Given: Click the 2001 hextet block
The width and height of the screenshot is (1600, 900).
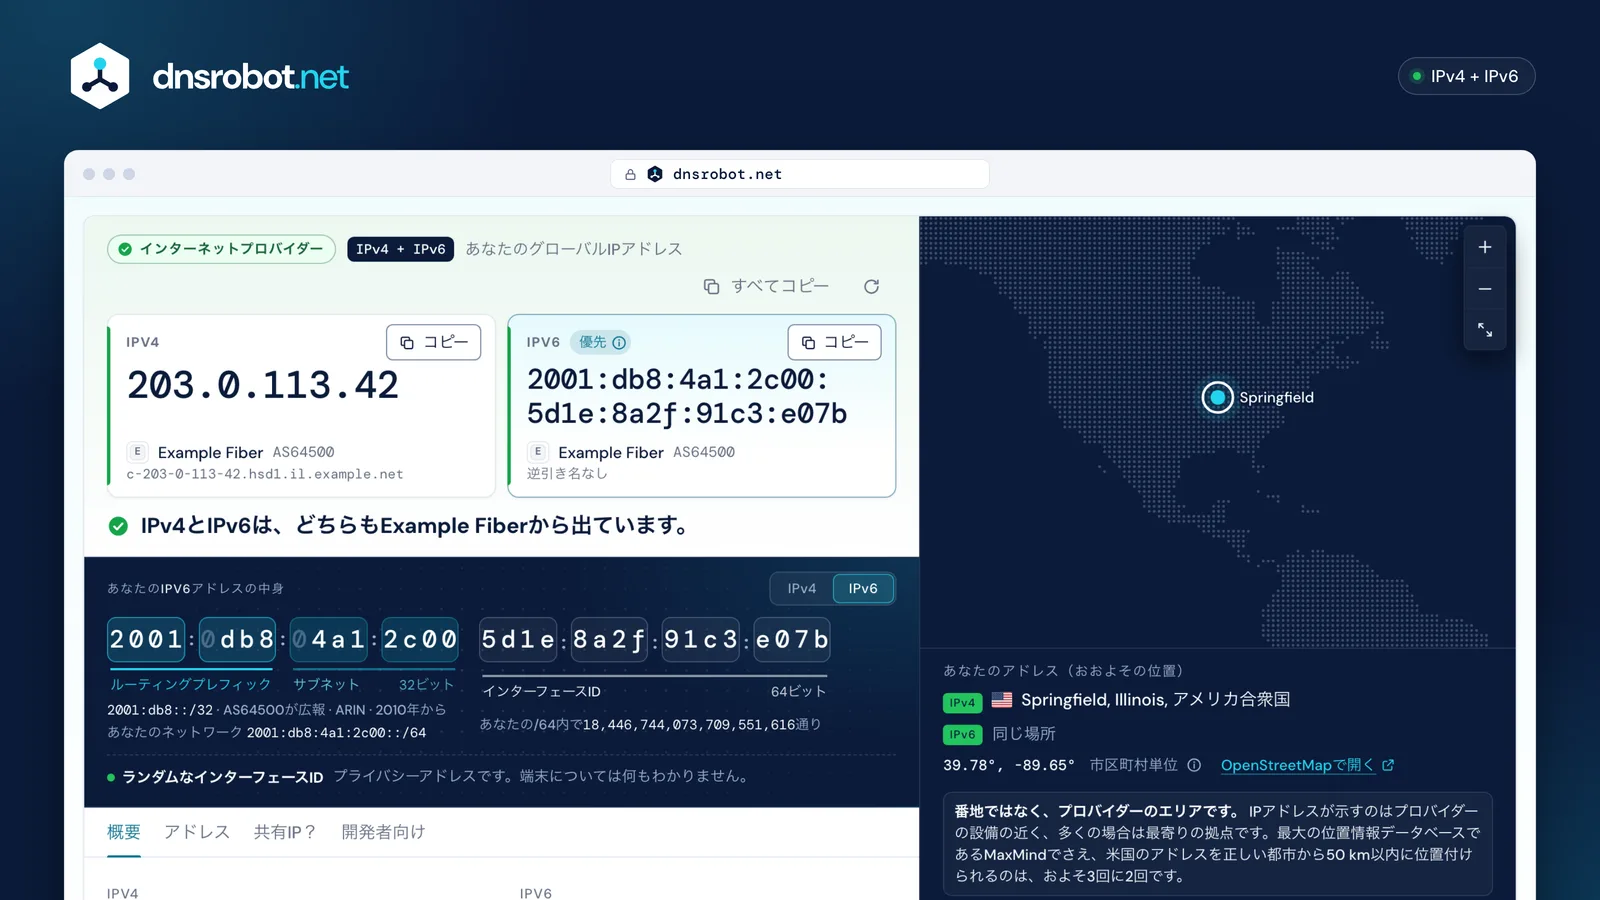Looking at the screenshot, I should pos(146,640).
